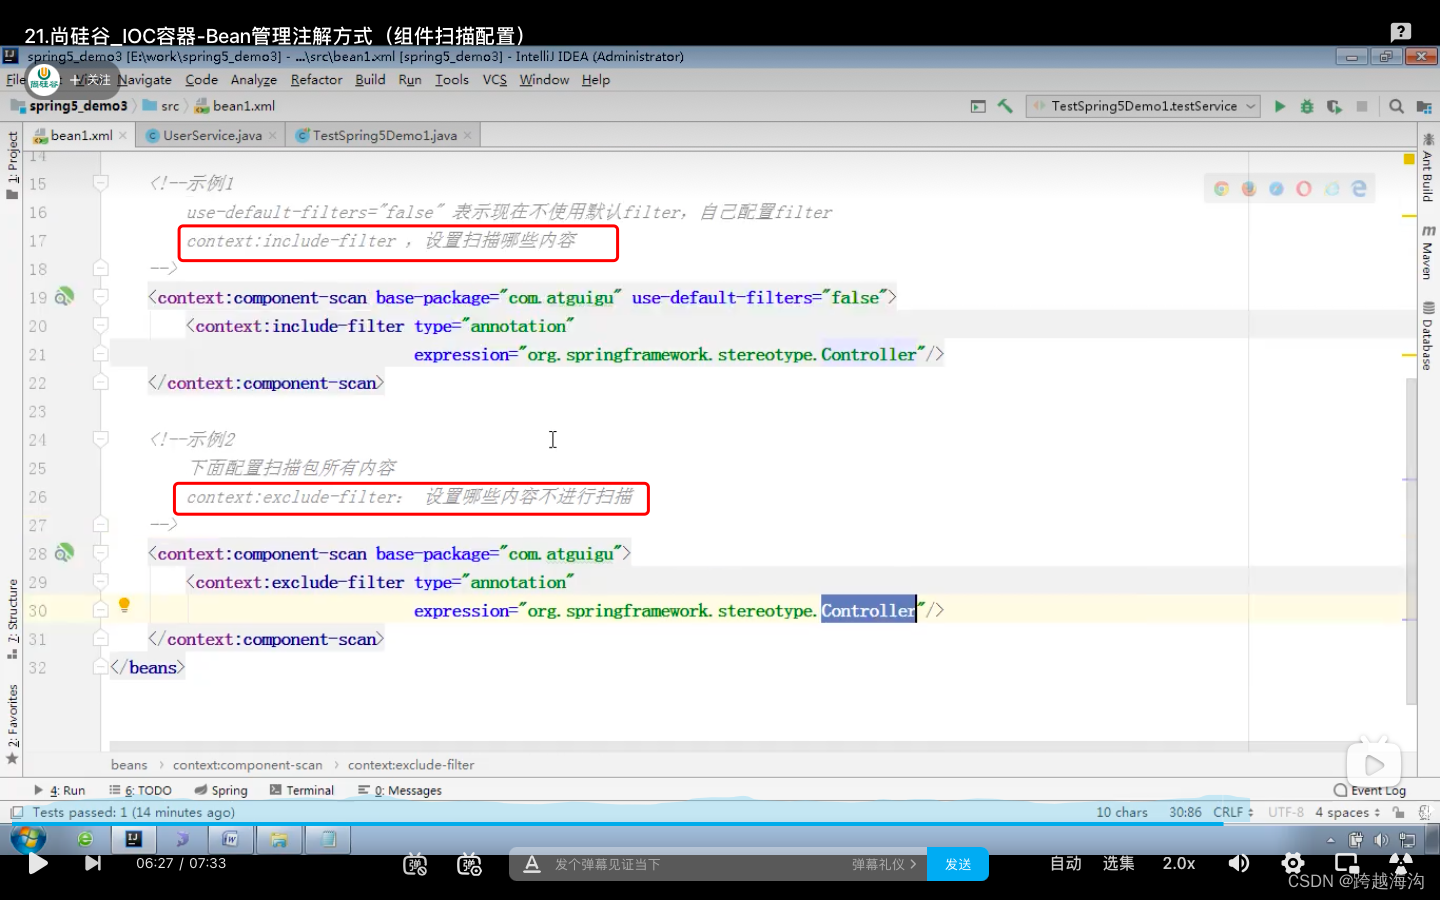This screenshot has height=900, width=1440.
Task: Open the CRLF line separator selector
Action: coord(1233,812)
